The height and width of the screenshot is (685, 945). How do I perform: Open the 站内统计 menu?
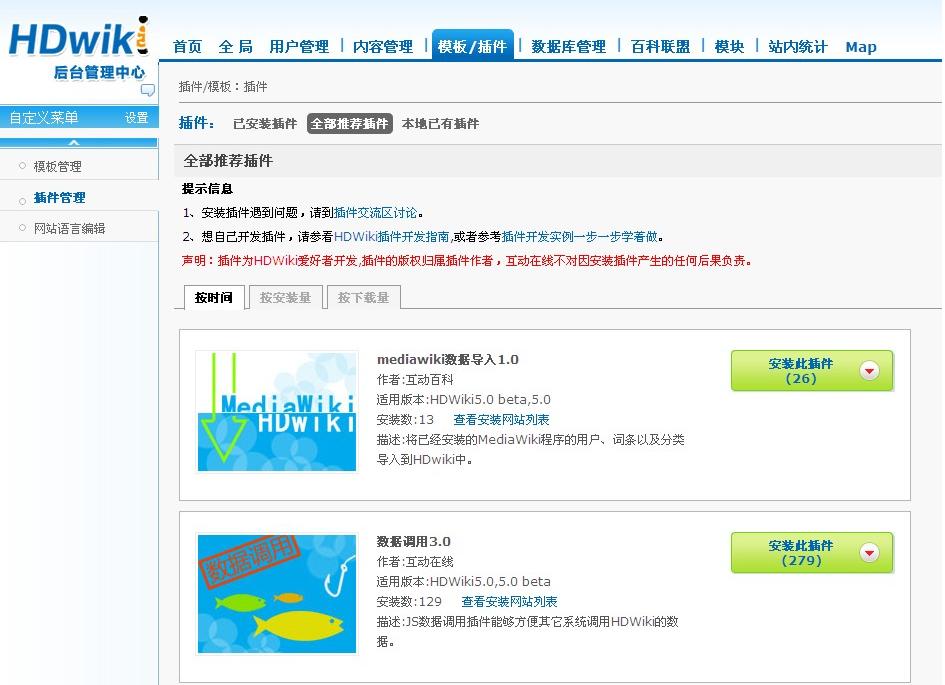[798, 46]
